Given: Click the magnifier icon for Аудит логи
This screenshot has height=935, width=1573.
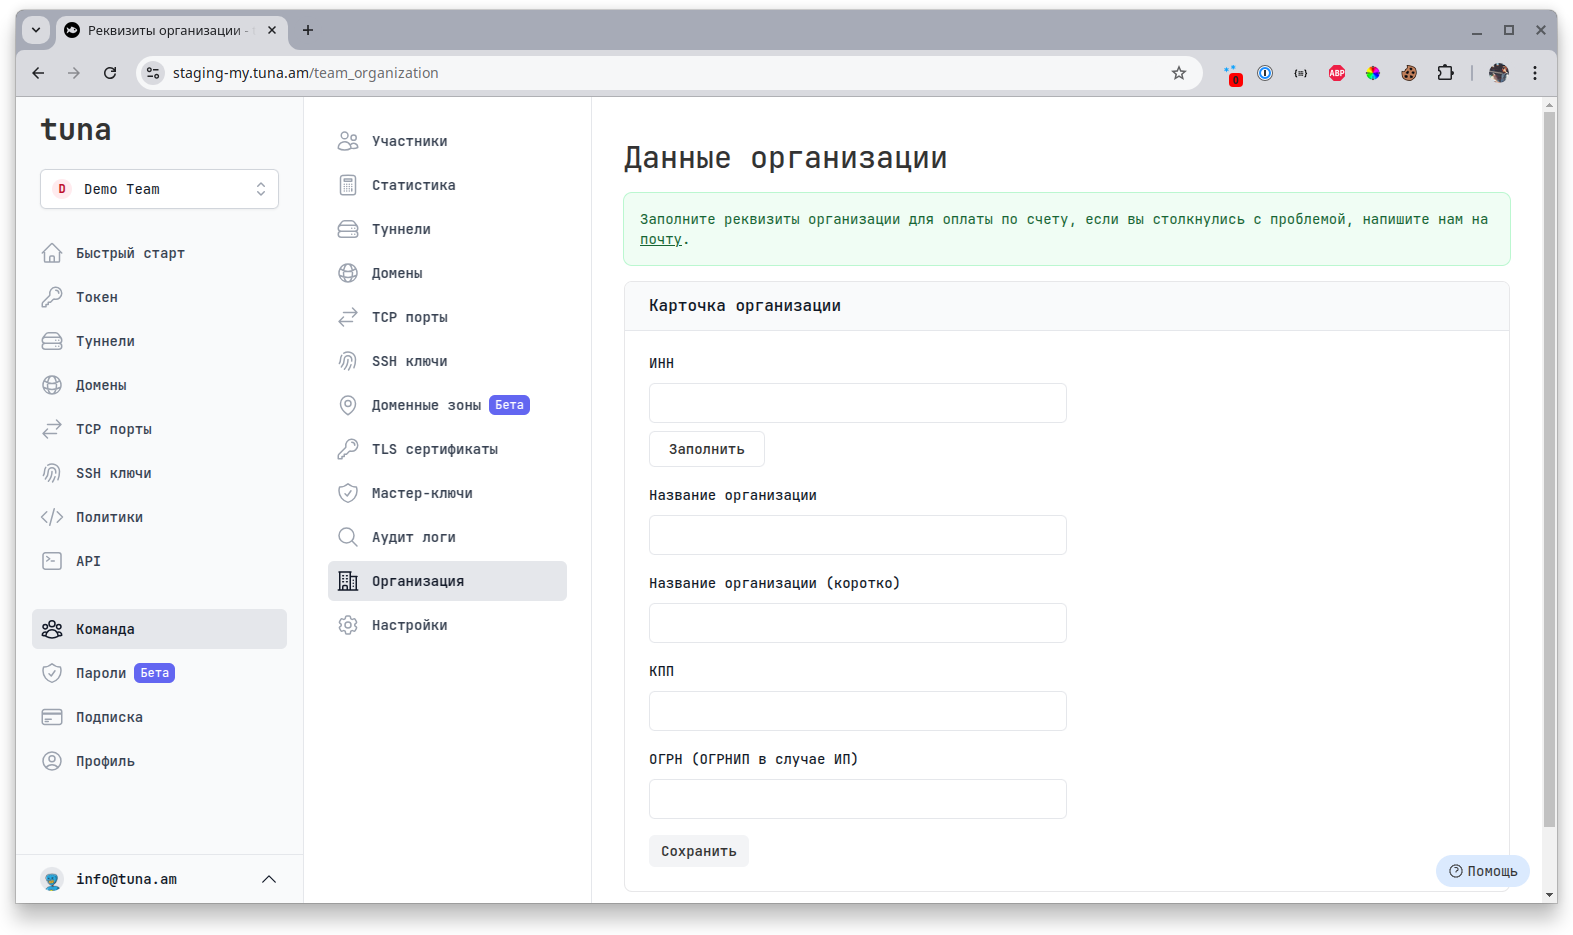Looking at the screenshot, I should tap(348, 537).
